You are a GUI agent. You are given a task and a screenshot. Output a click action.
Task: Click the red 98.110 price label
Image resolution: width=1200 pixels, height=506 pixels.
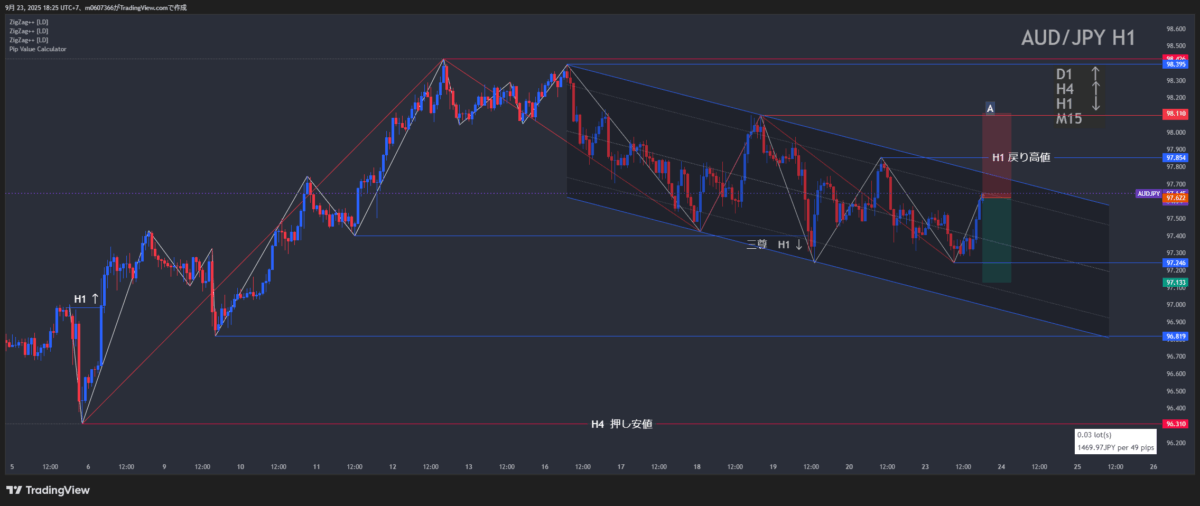[x=1175, y=115]
